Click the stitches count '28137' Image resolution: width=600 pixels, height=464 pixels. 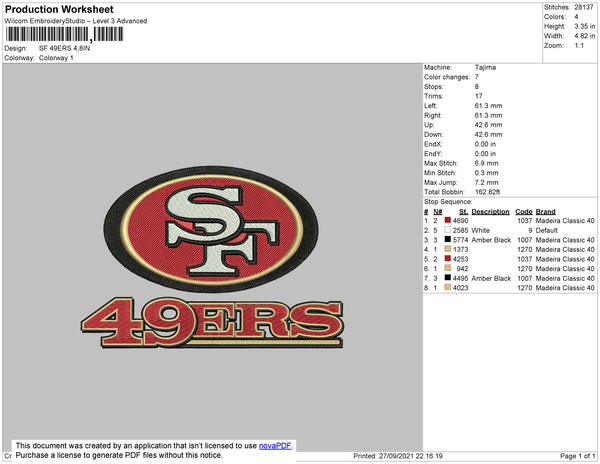click(x=584, y=7)
